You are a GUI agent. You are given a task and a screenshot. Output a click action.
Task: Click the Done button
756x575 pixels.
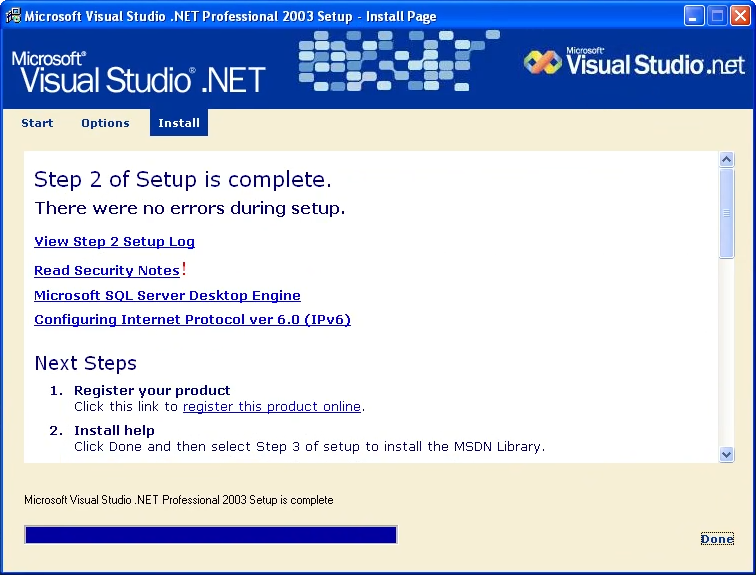[716, 539]
